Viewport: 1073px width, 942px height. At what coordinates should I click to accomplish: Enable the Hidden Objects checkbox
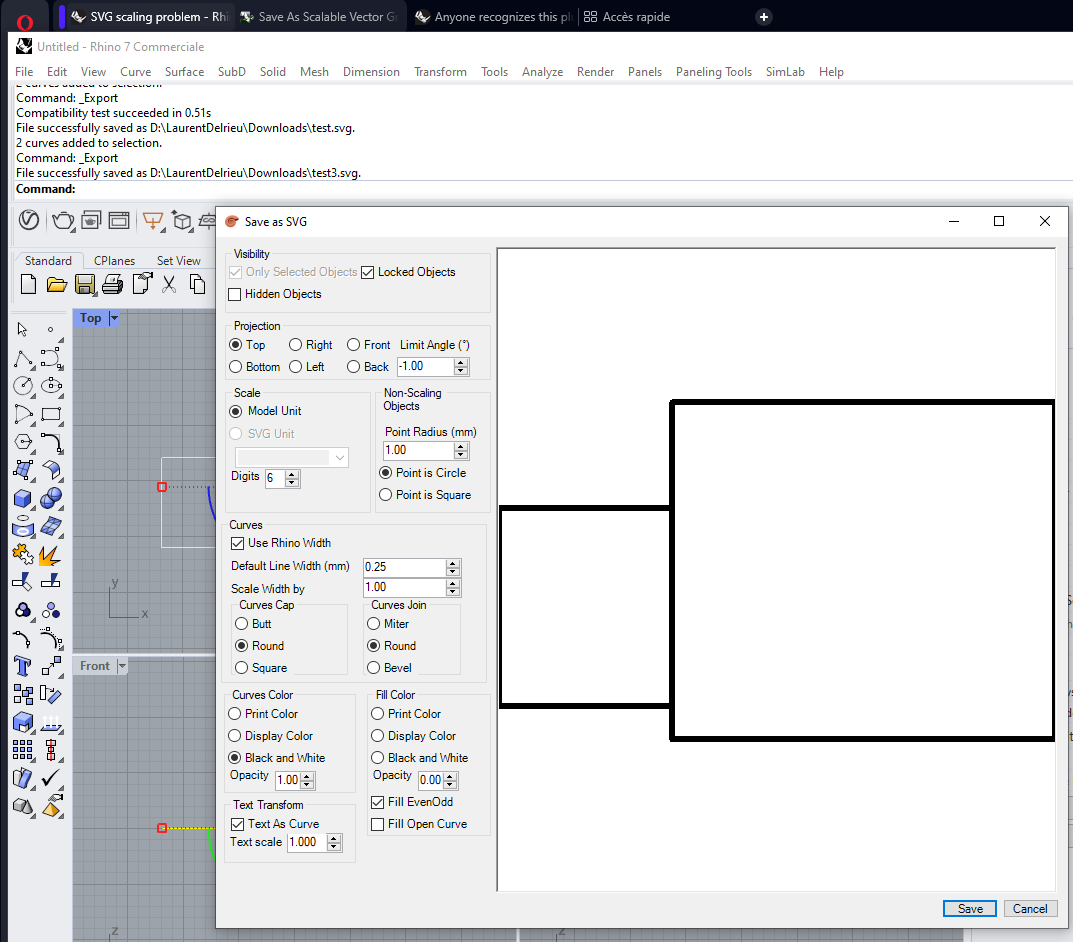[x=236, y=294]
